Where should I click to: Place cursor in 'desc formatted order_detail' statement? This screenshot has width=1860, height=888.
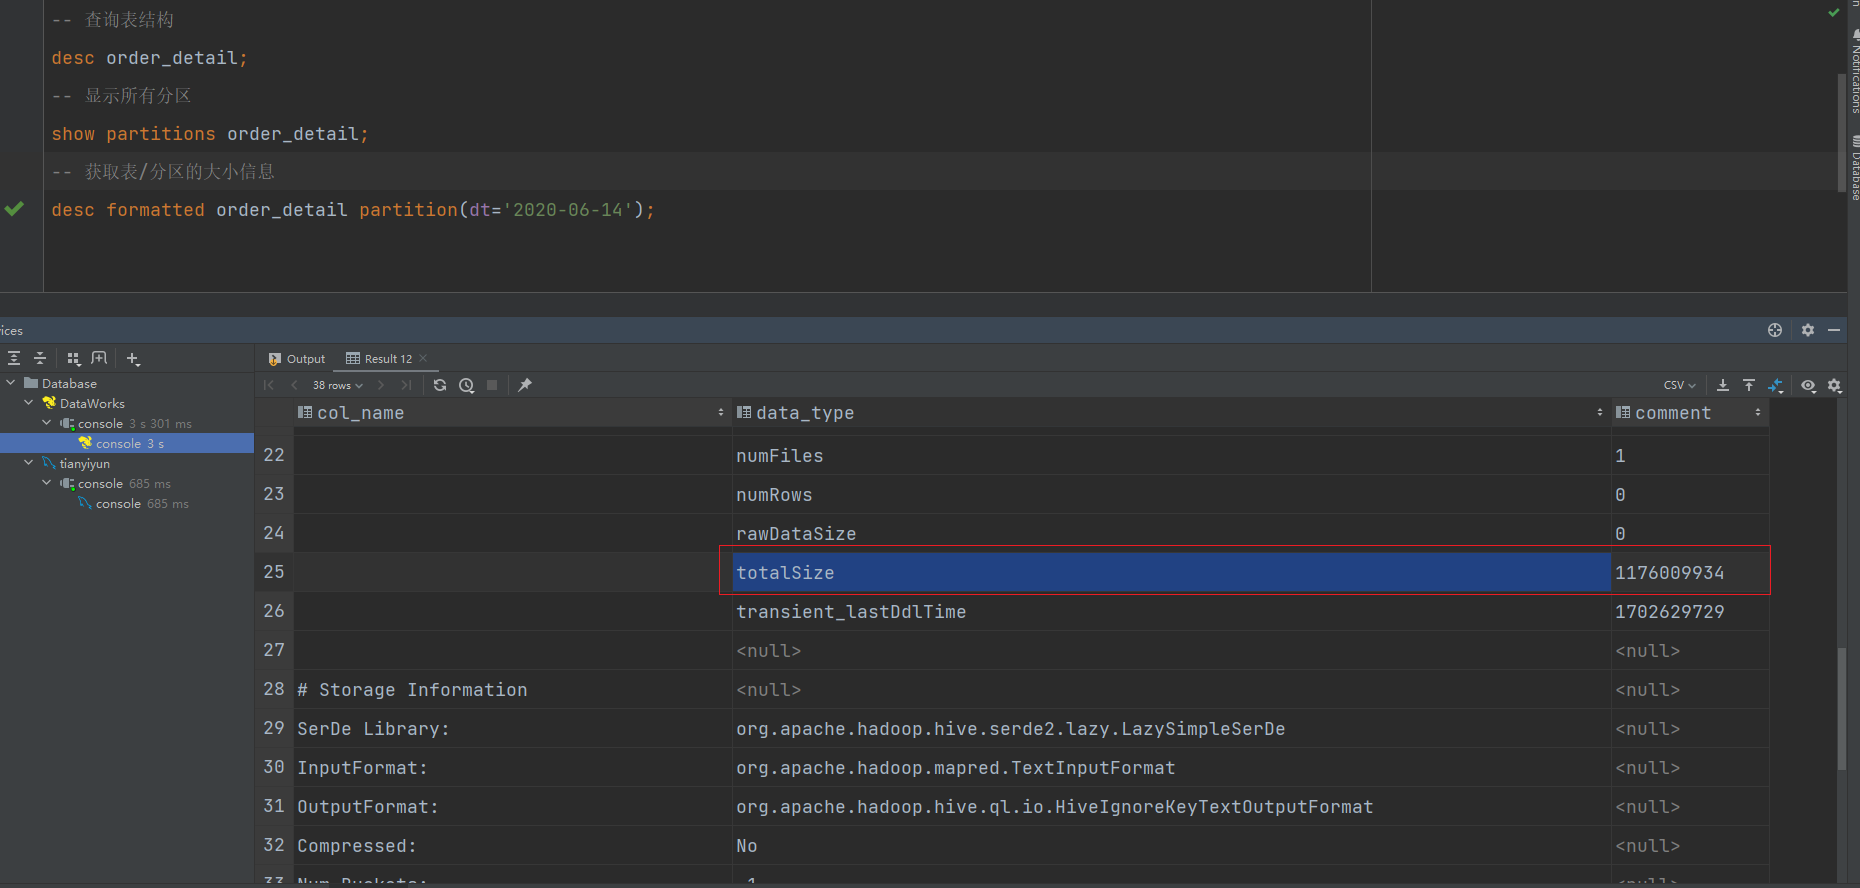coord(353,209)
